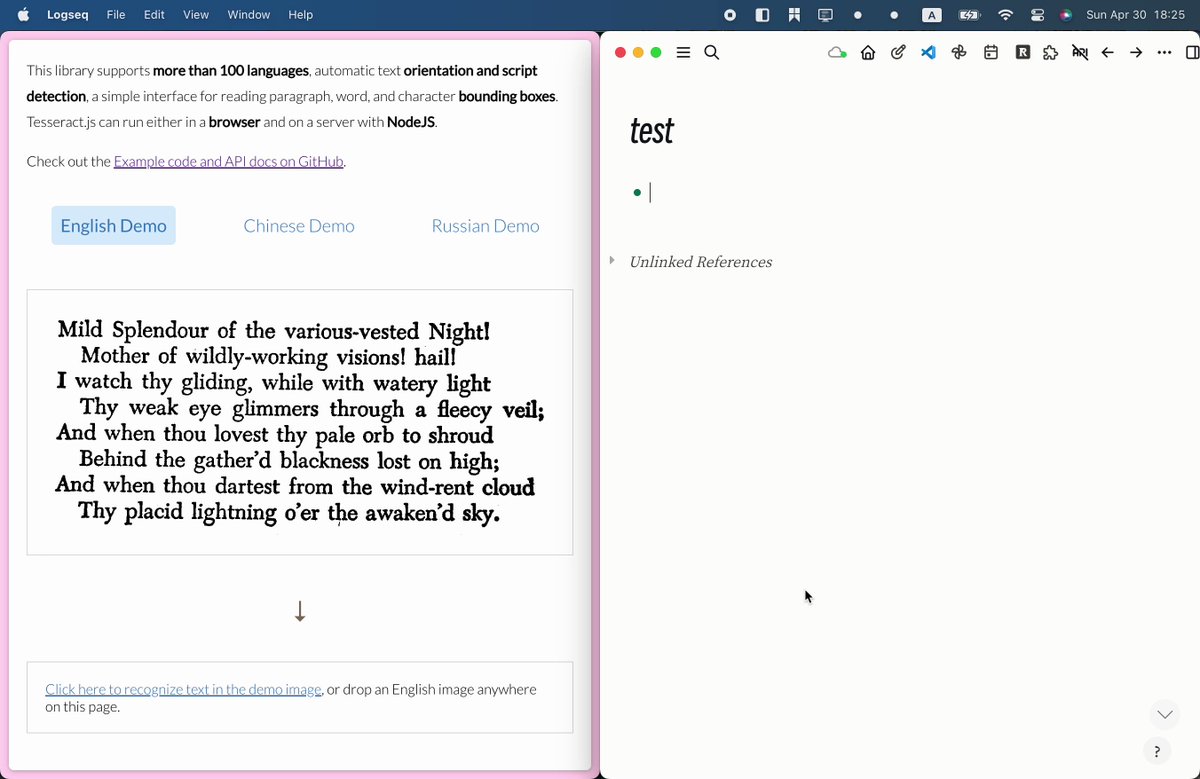Open today's journal via calendar icon
The image size is (1200, 779).
tap(990, 52)
